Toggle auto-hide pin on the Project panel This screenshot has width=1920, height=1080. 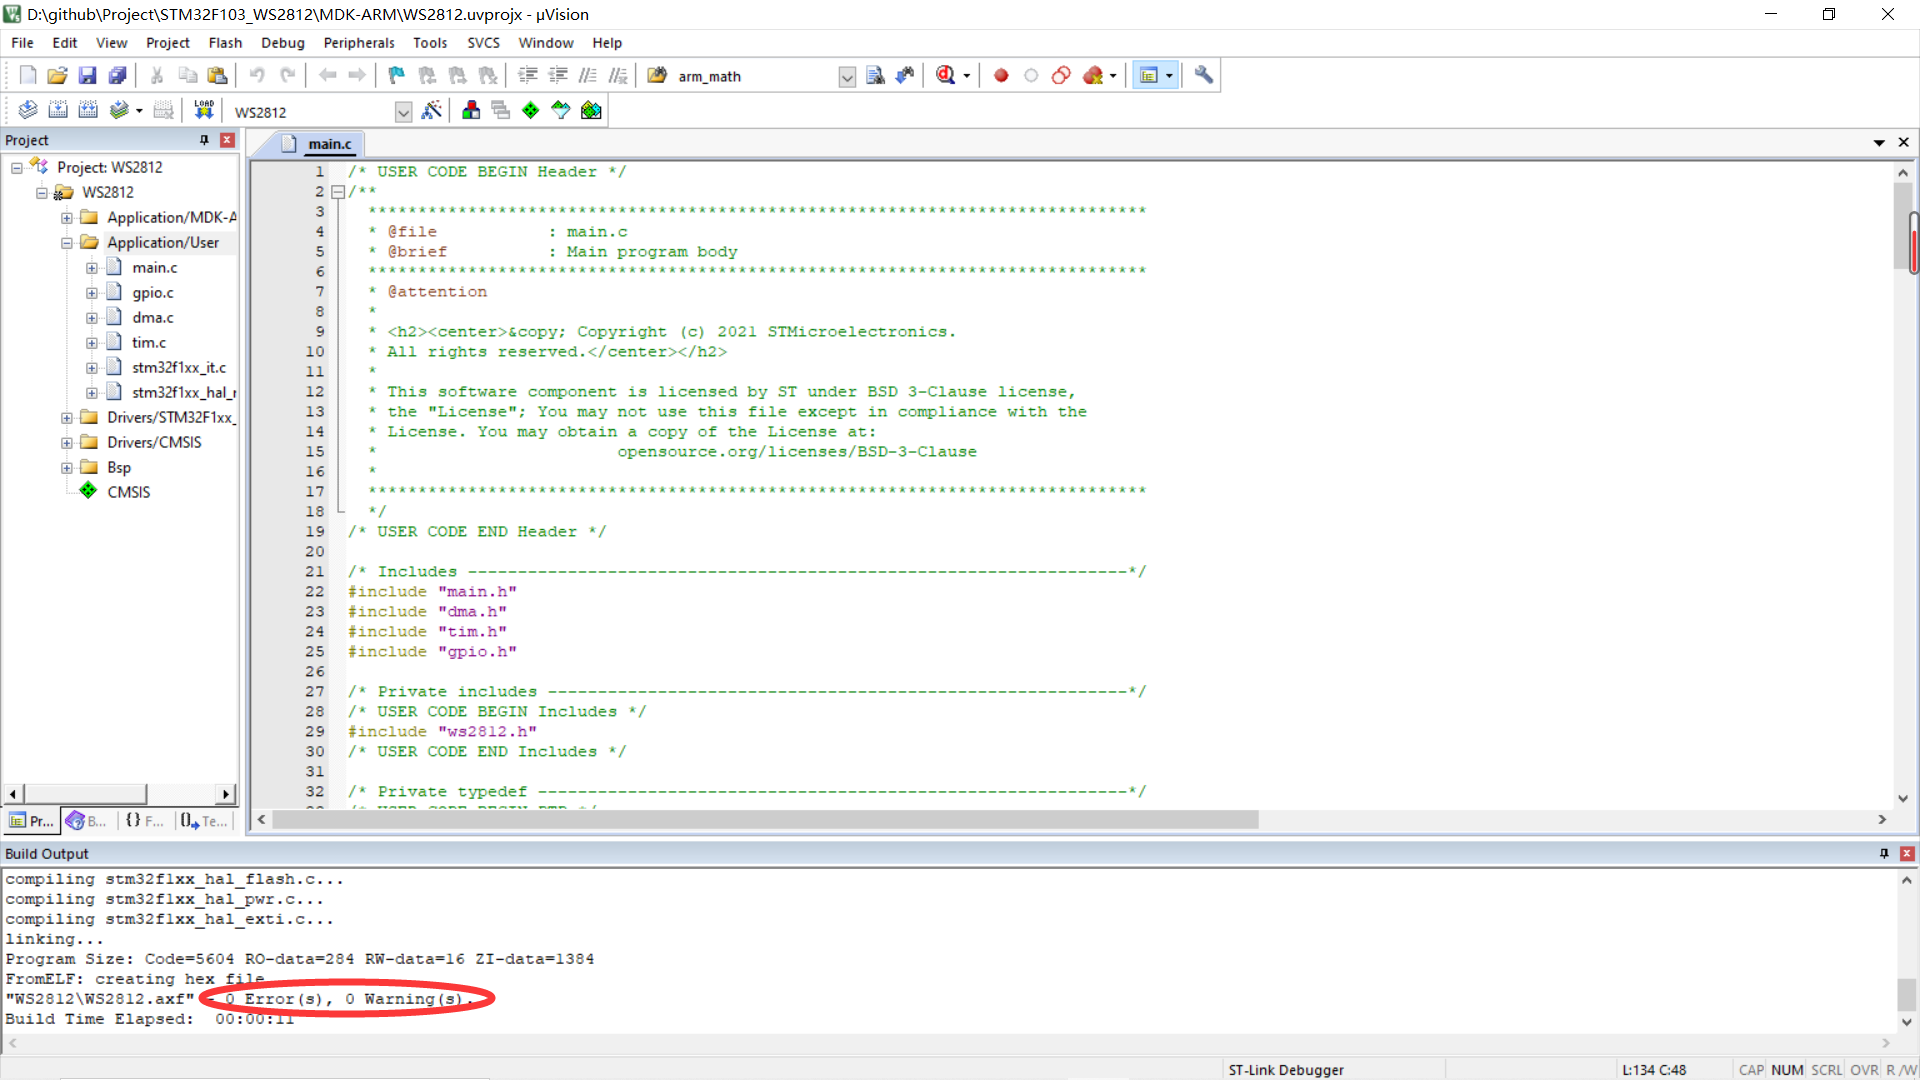(203, 140)
